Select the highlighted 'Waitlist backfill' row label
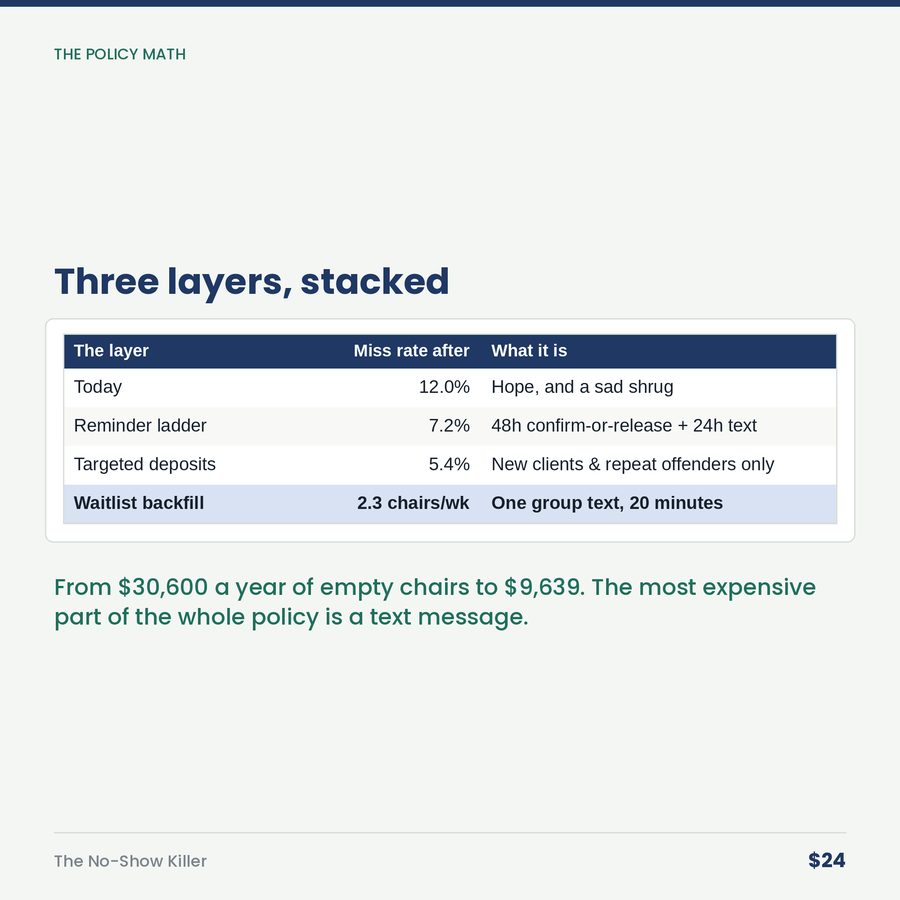 pyautogui.click(x=139, y=503)
